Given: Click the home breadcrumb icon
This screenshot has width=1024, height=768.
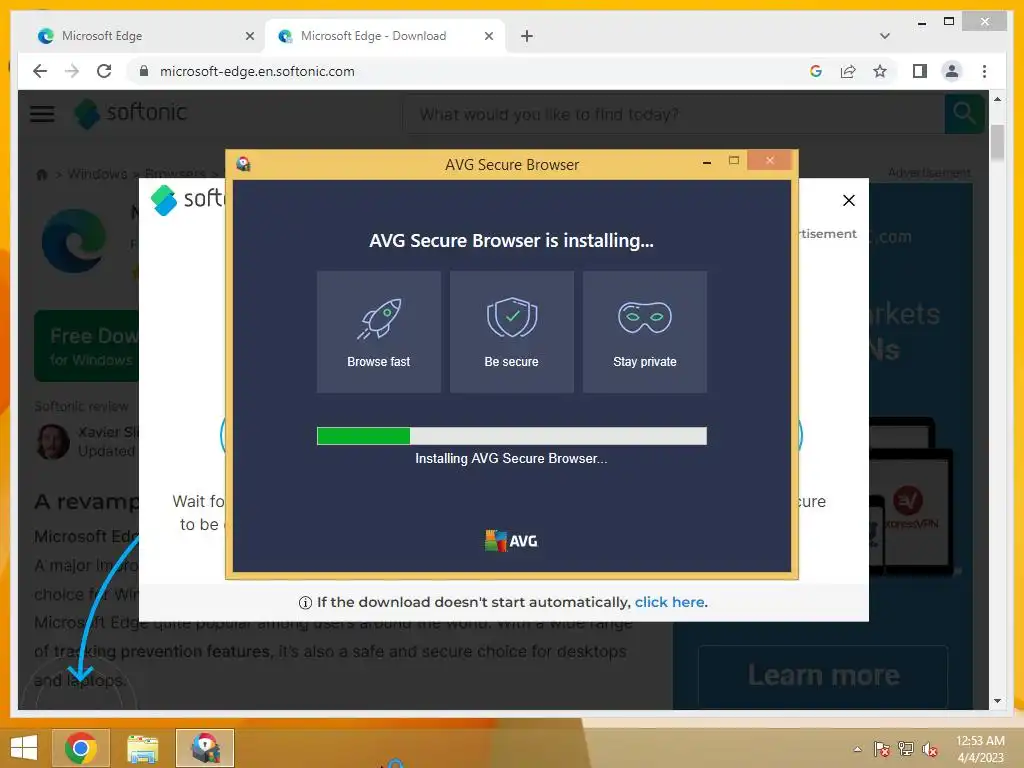Looking at the screenshot, I should pos(42,174).
